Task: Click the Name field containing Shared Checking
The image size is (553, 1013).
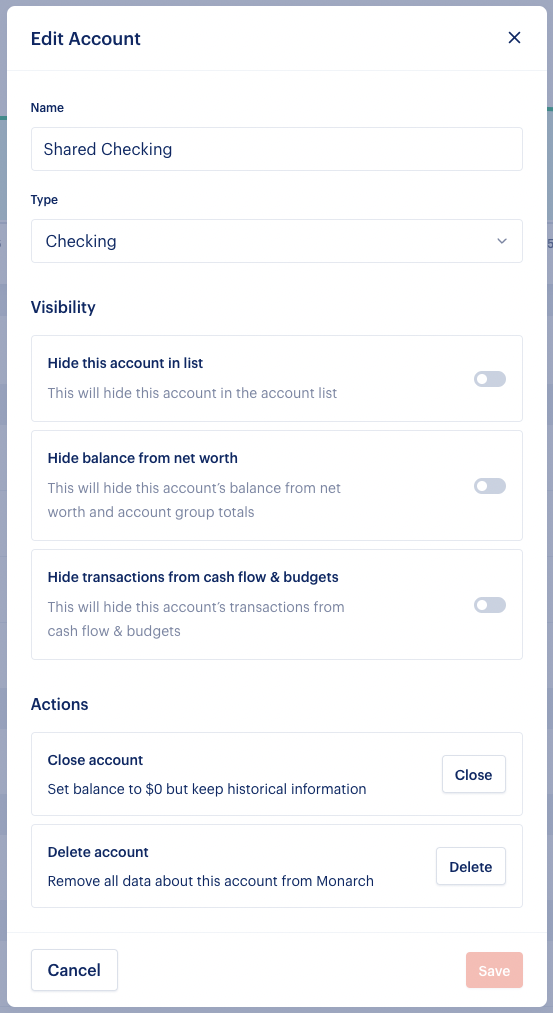Action: pos(276,149)
